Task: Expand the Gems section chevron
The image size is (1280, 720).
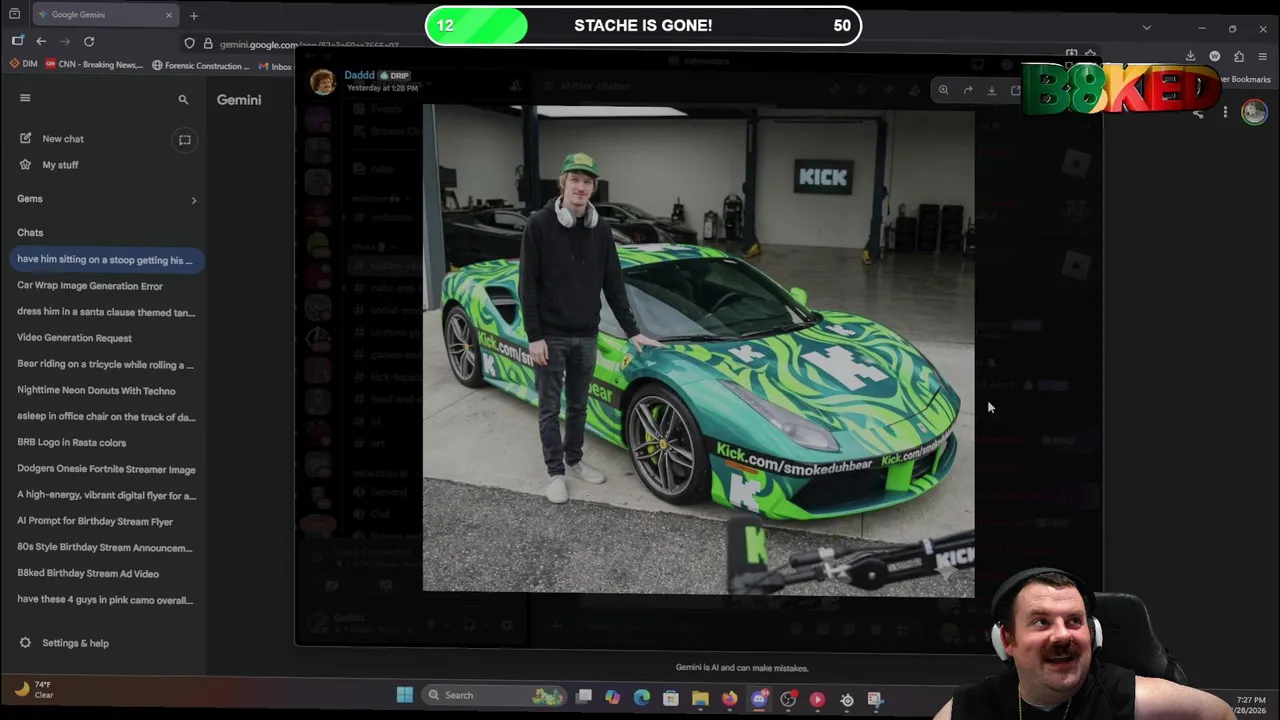Action: (194, 200)
